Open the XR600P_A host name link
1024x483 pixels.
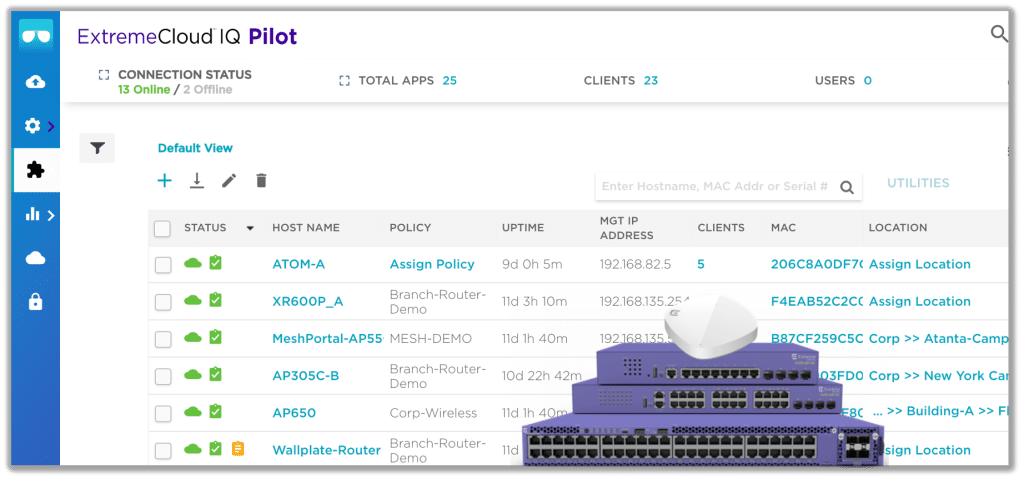pyautogui.click(x=308, y=302)
